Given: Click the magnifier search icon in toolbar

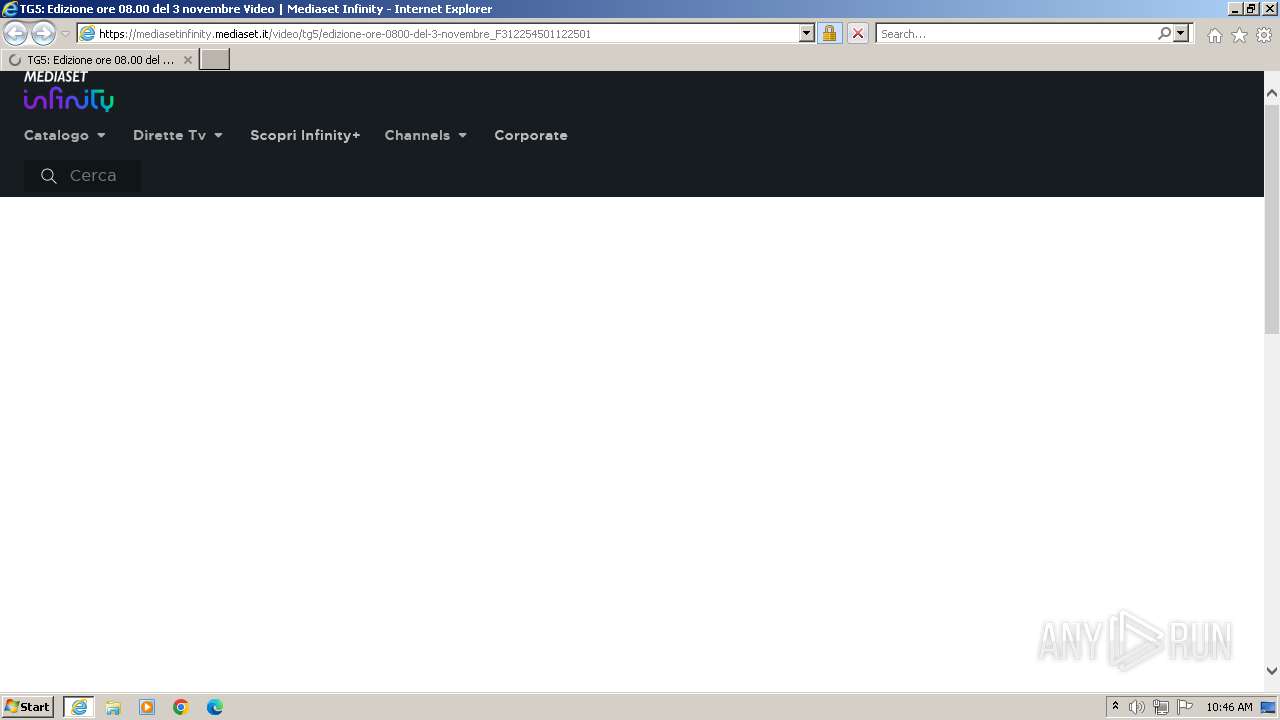Looking at the screenshot, I should point(1164,33).
